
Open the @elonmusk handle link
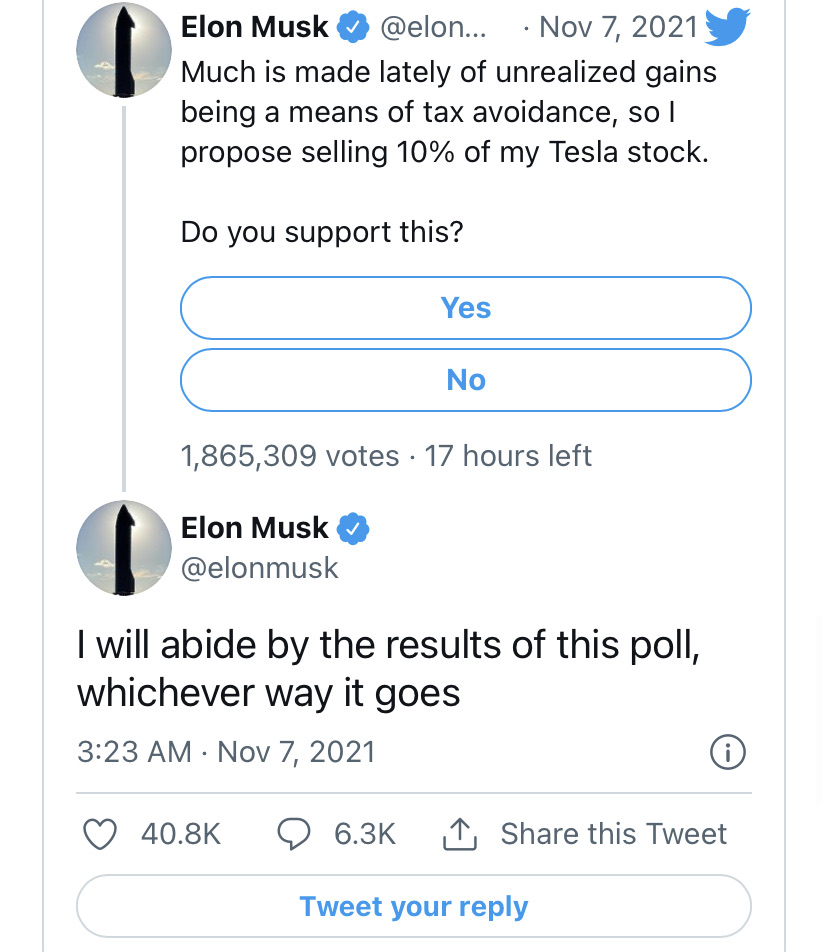tap(260, 568)
